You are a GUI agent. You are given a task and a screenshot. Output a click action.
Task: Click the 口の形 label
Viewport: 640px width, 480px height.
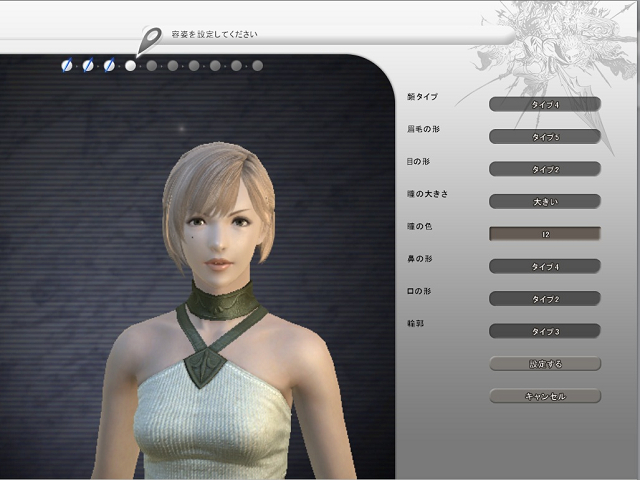[x=419, y=291]
